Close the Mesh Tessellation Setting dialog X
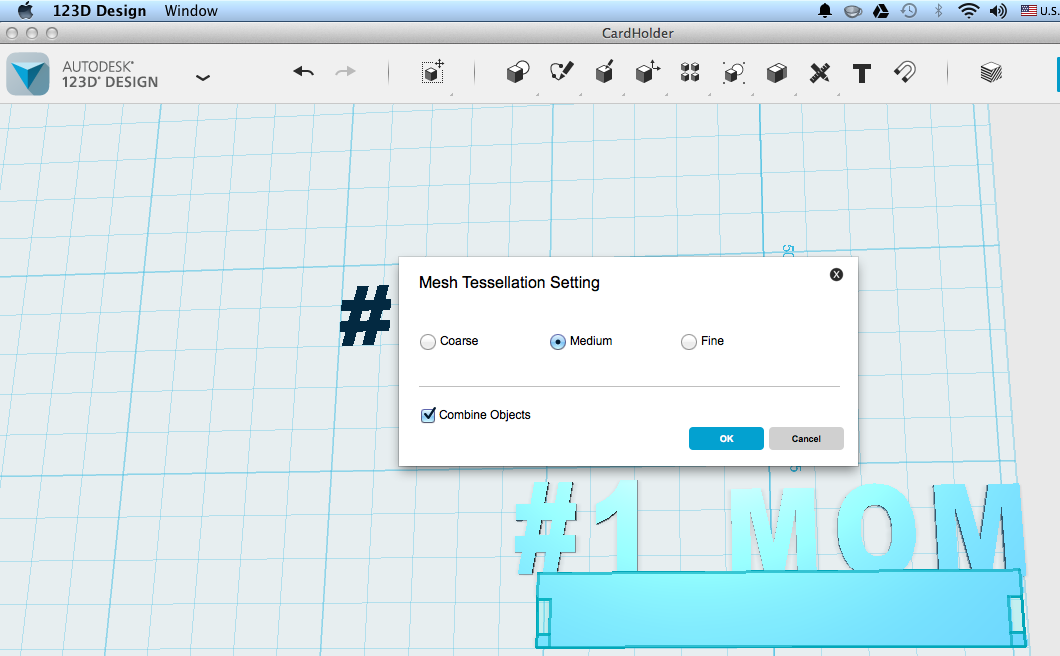Image resolution: width=1060 pixels, height=656 pixels. coord(836,274)
